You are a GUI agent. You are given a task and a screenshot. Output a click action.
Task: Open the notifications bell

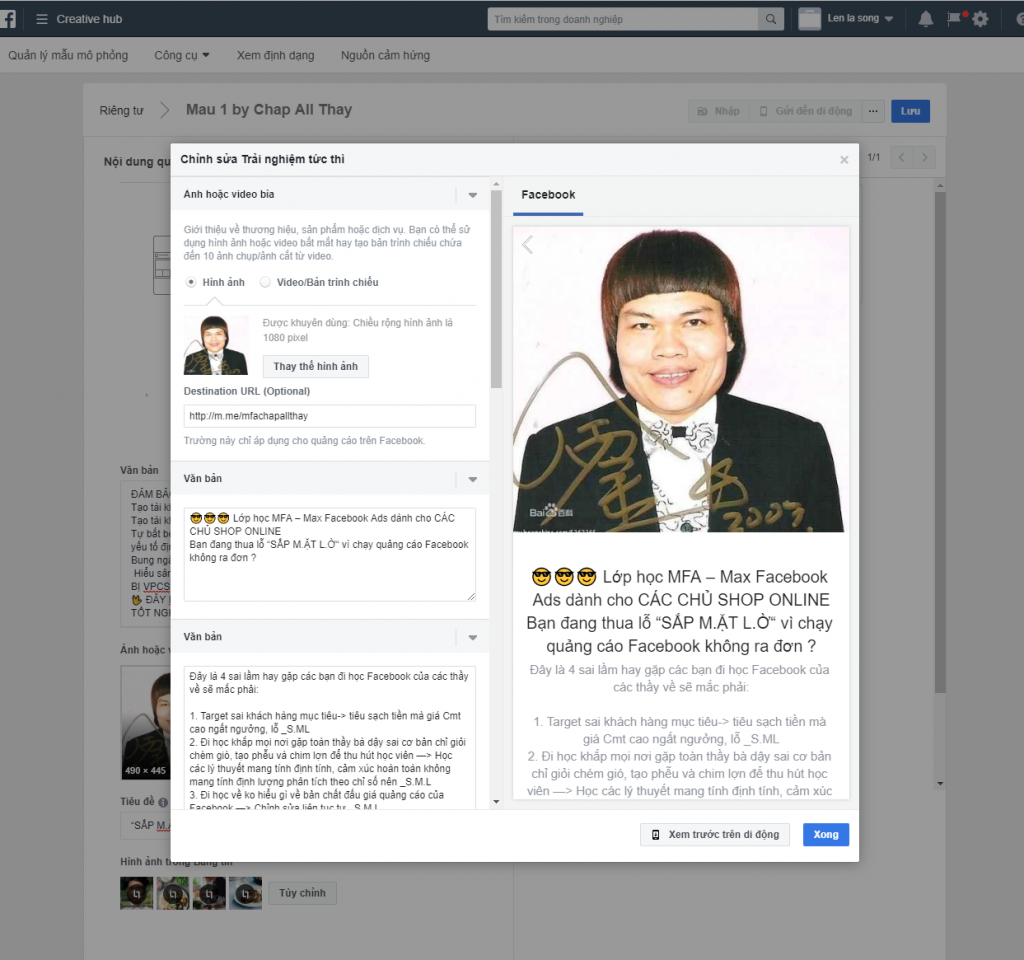[925, 19]
